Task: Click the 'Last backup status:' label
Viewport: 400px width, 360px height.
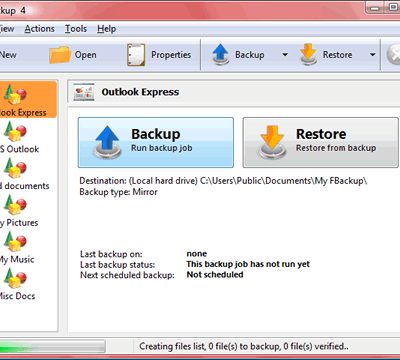Action: click(x=117, y=265)
